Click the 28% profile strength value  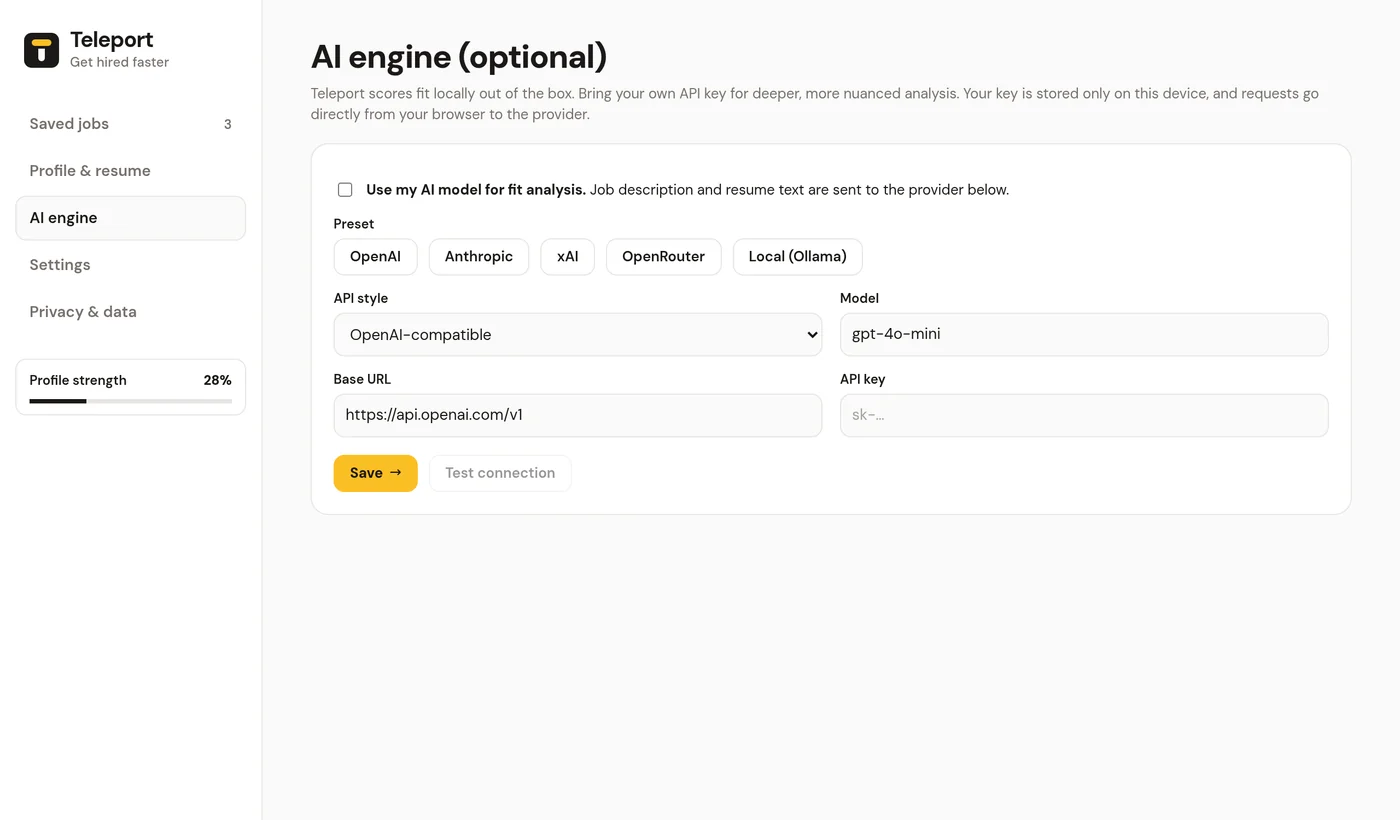pyautogui.click(x=218, y=380)
